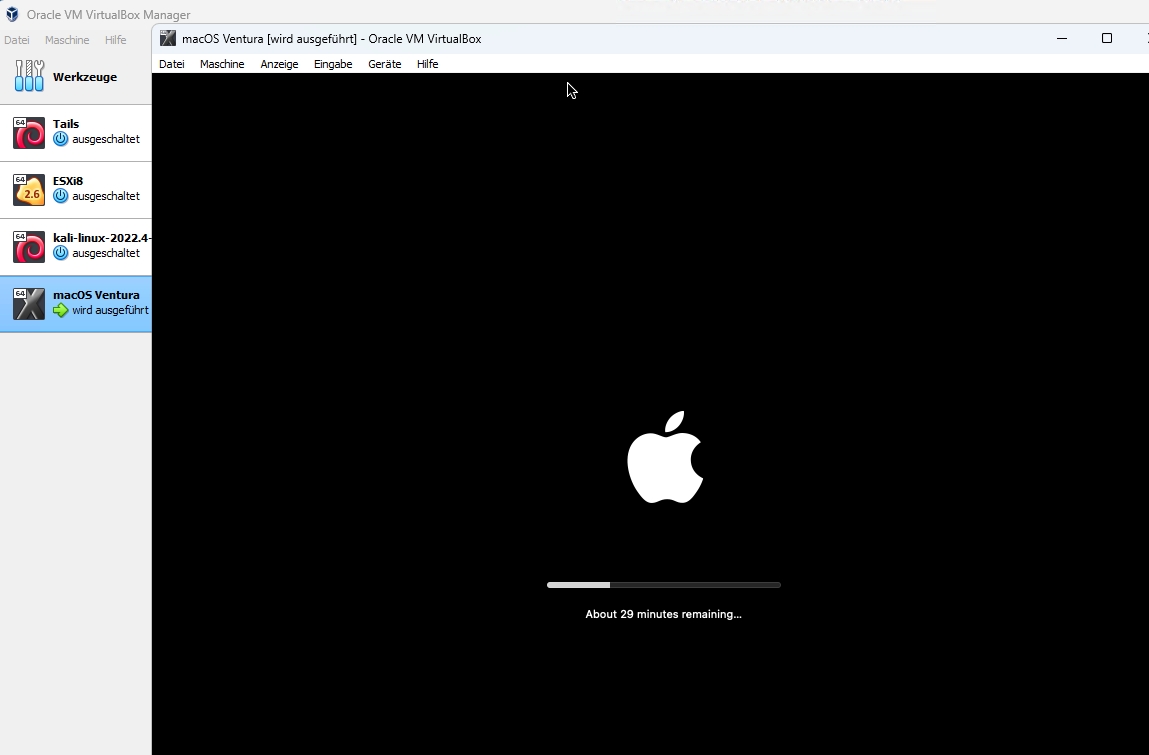Select the Tails machine name
This screenshot has height=755, width=1149.
click(66, 124)
